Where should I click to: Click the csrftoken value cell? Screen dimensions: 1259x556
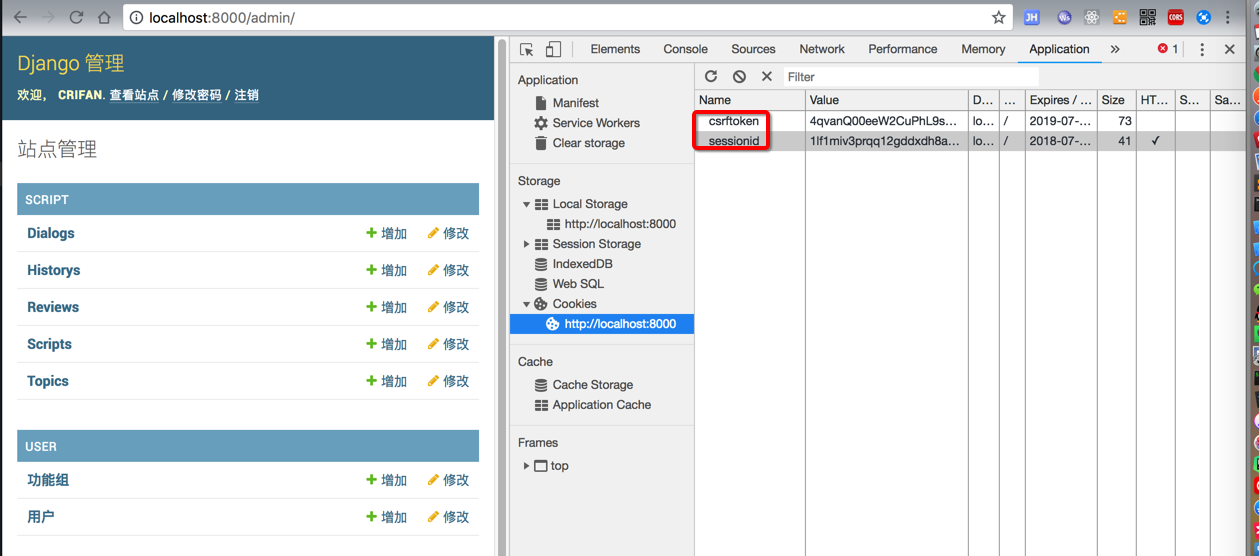[x=886, y=121]
